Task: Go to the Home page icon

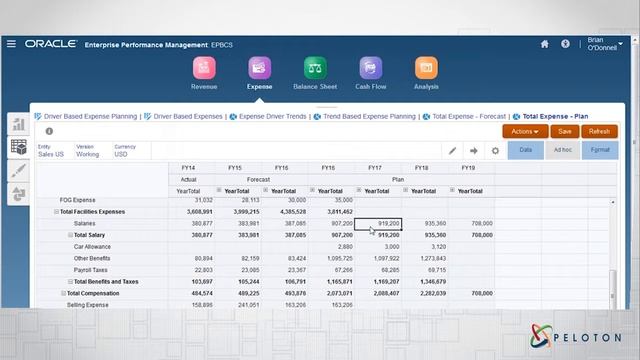Action: pos(544,44)
